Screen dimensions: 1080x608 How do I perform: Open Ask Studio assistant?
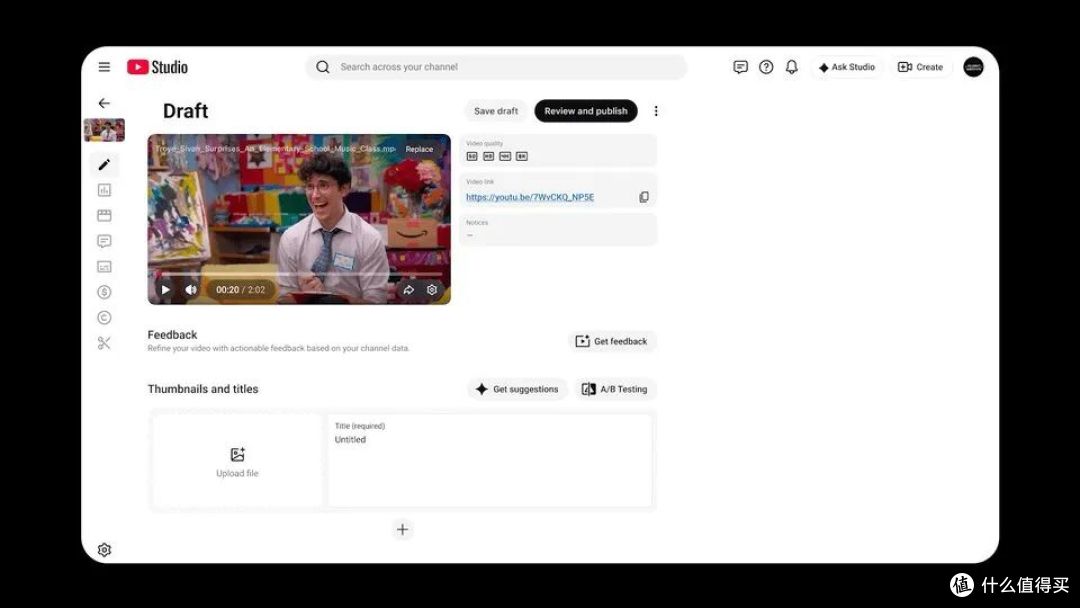847,67
